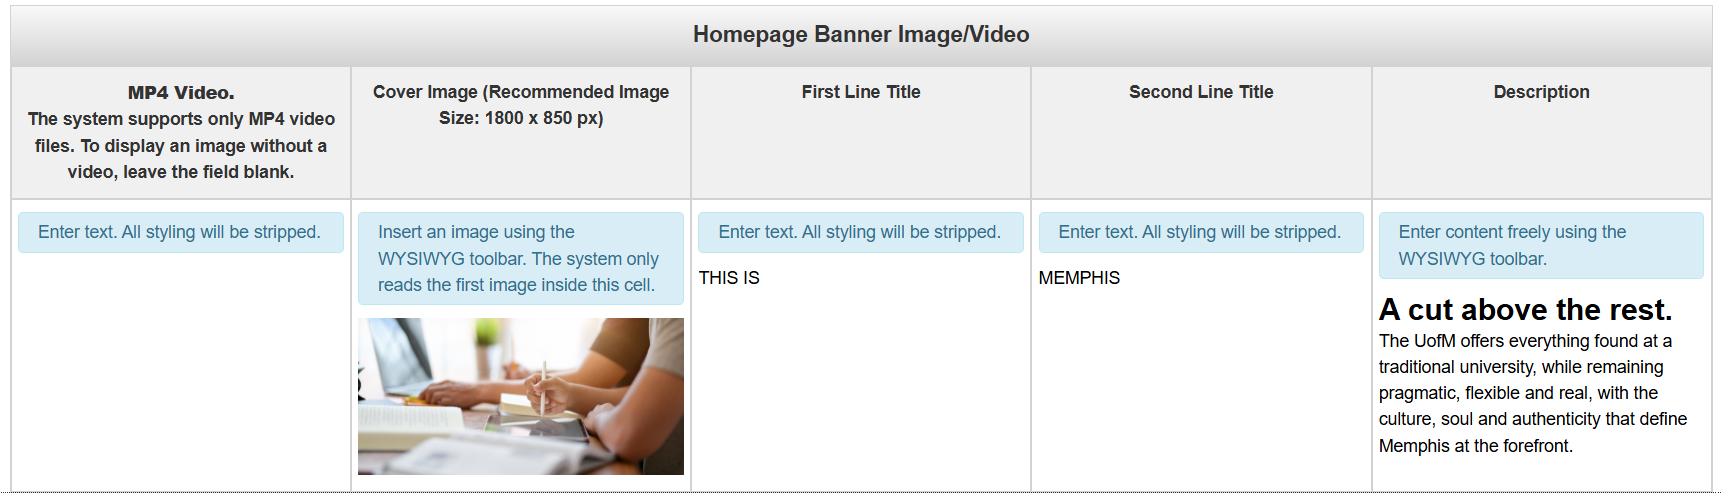Select the Description column header
1722x497 pixels.
click(1541, 92)
